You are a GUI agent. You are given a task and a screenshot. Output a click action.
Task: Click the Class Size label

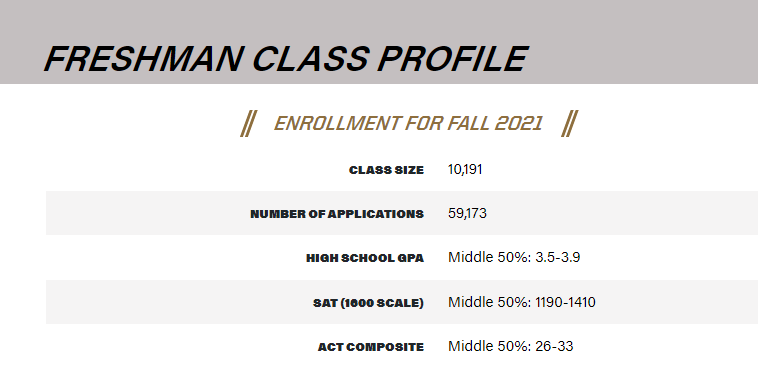point(386,170)
